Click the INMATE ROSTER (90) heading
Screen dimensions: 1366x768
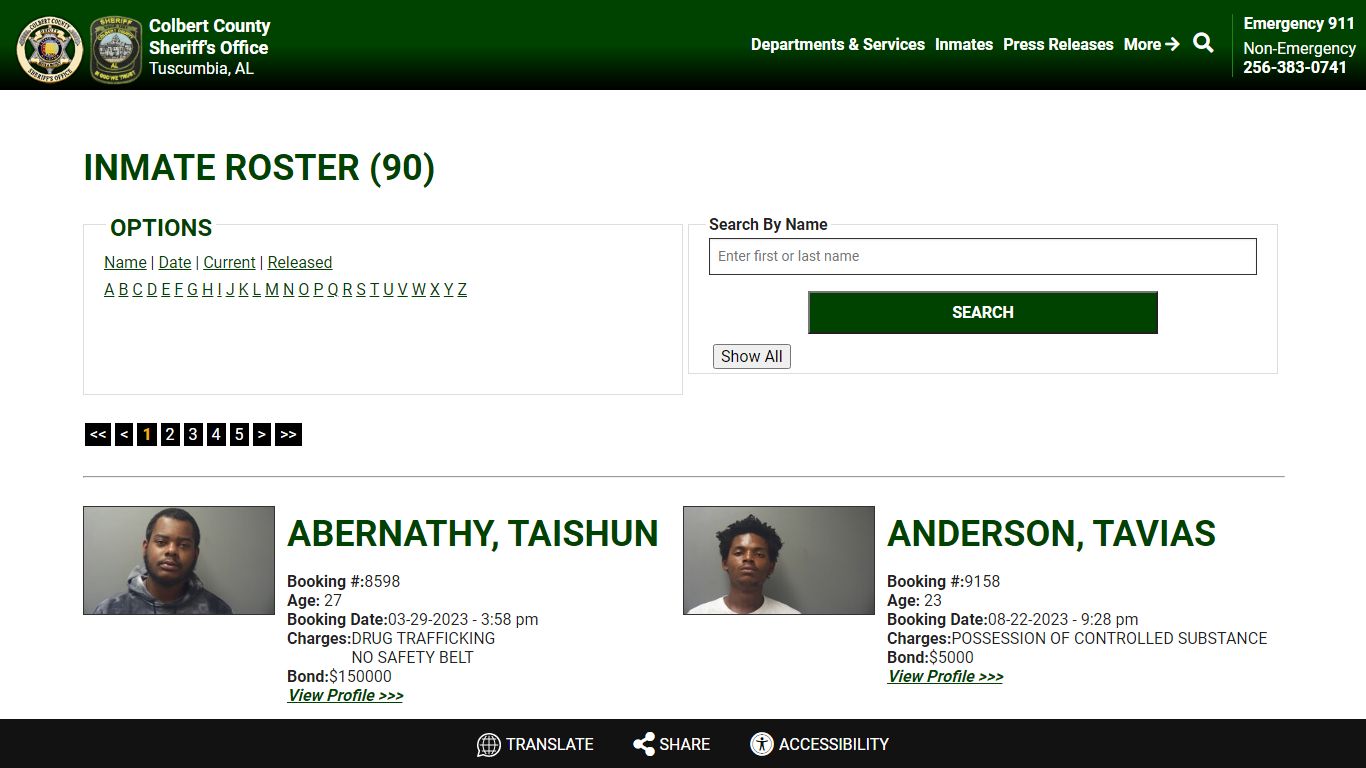[x=259, y=168]
